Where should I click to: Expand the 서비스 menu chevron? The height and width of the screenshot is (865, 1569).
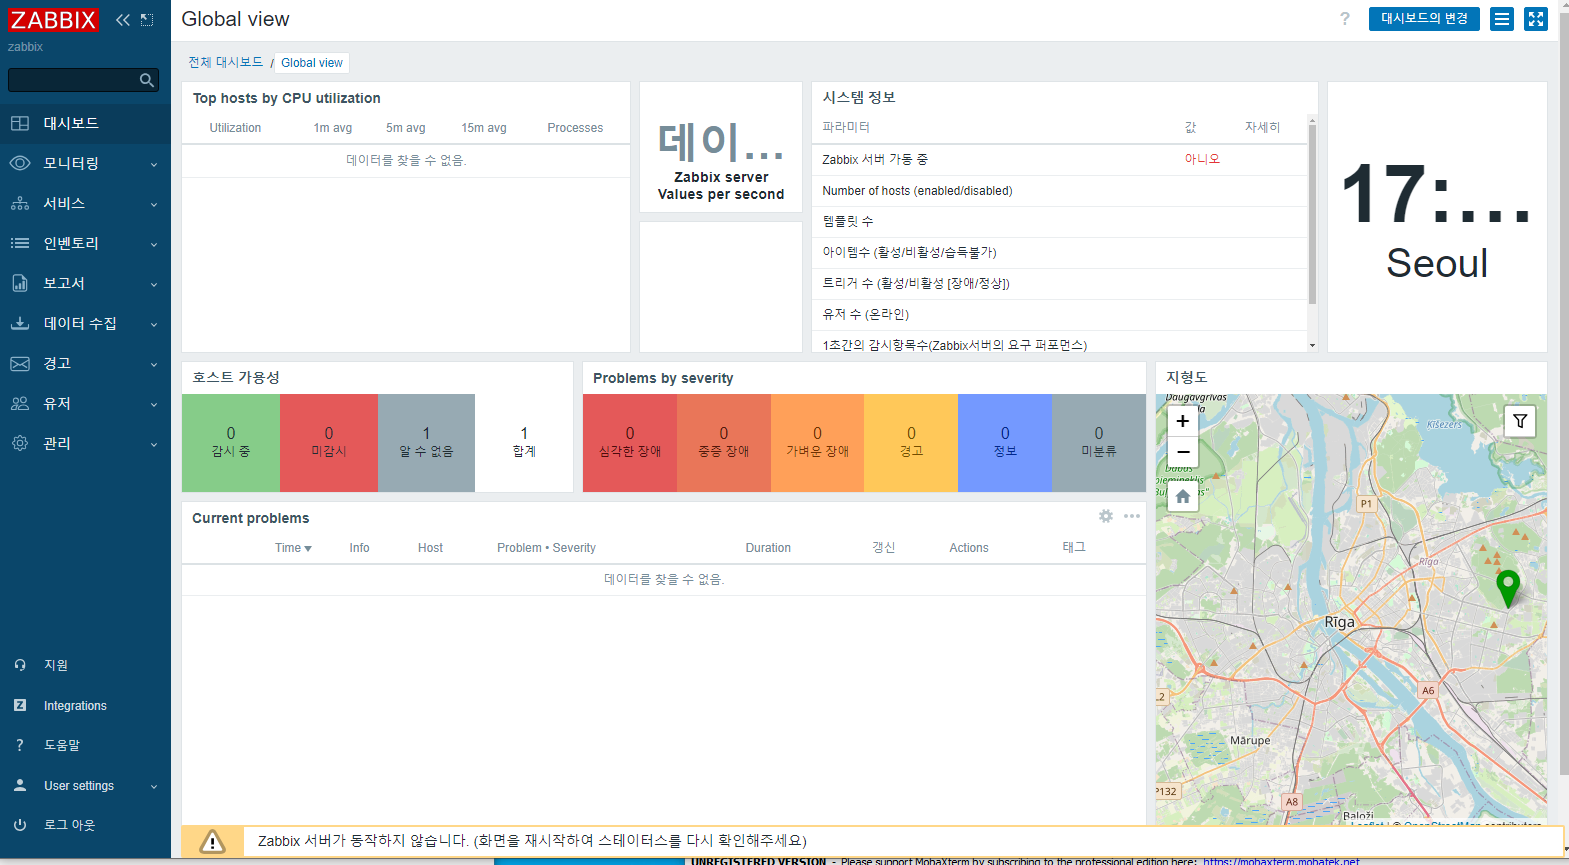click(154, 204)
